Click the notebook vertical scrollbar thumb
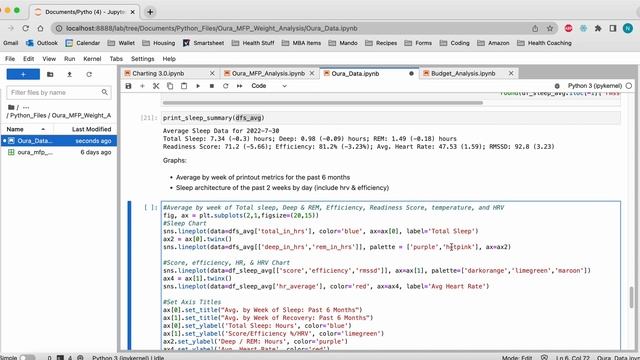This screenshot has width=640, height=360. [631, 297]
